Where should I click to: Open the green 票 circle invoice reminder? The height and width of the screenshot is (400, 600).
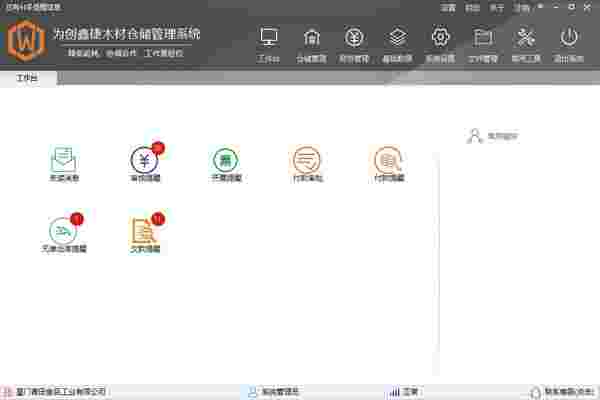(226, 160)
